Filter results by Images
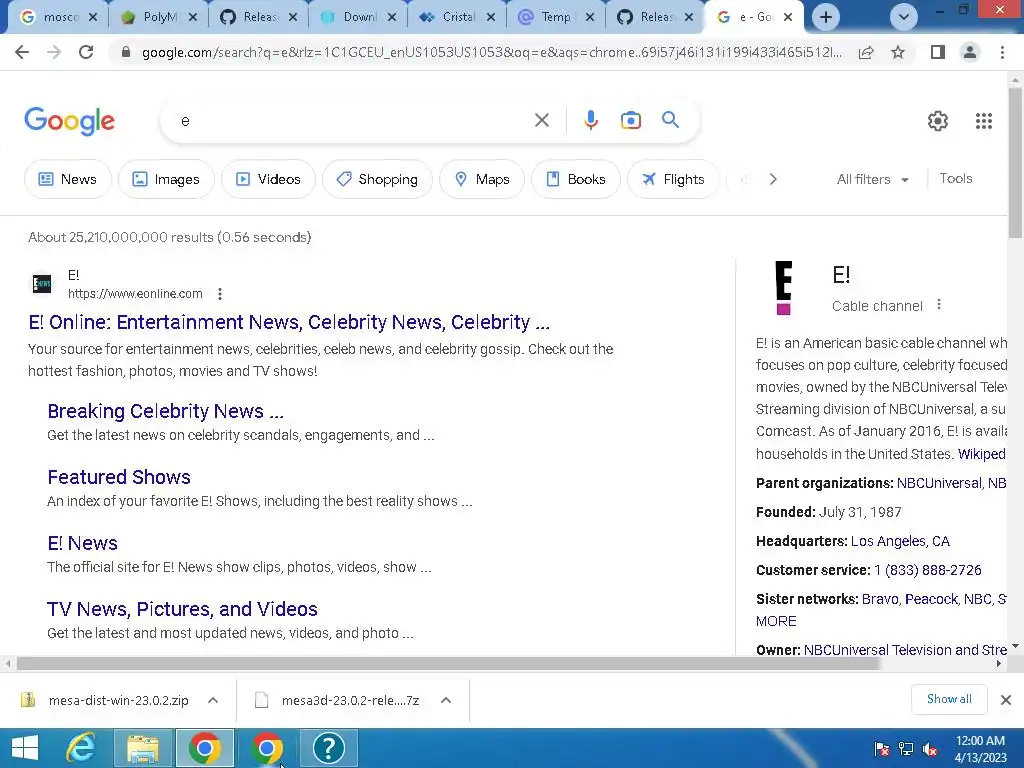The height and width of the screenshot is (768, 1024). 166,179
